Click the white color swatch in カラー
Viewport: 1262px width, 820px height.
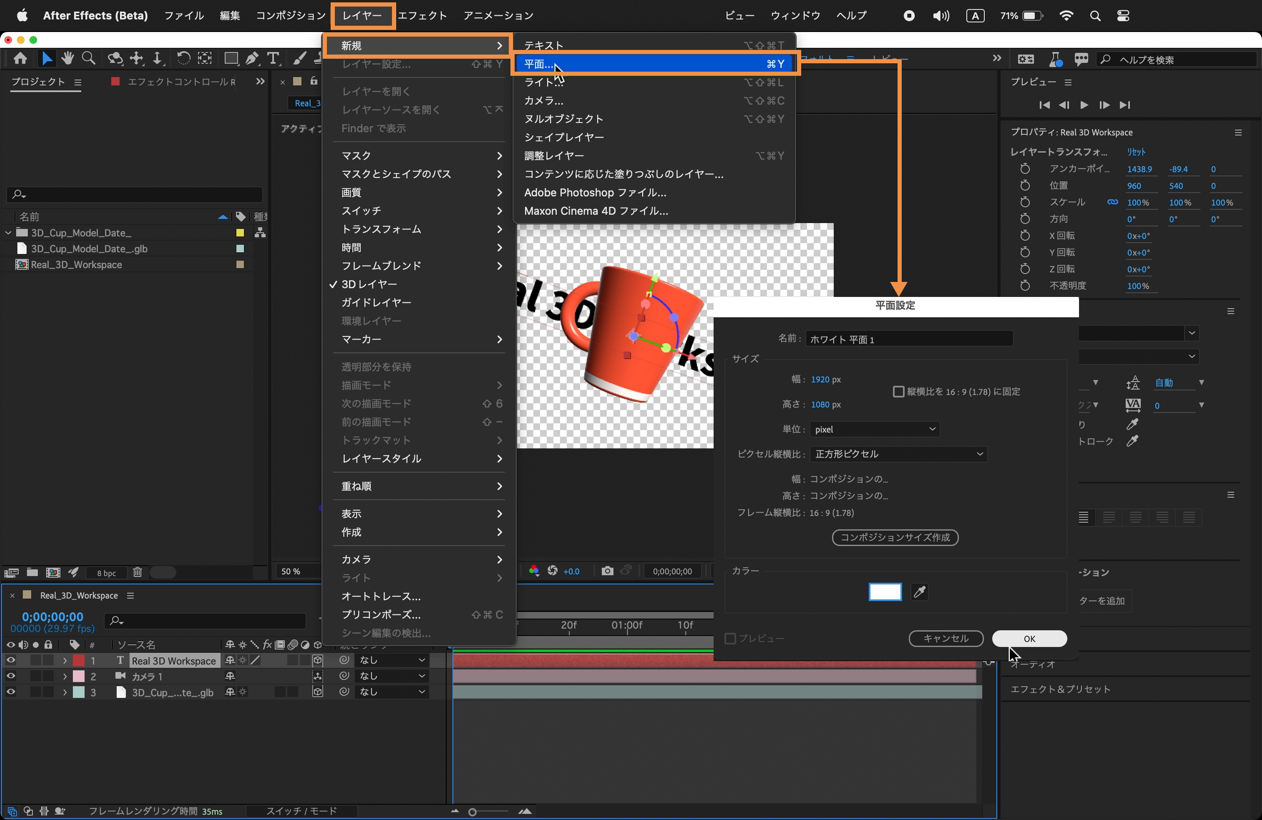pos(885,592)
